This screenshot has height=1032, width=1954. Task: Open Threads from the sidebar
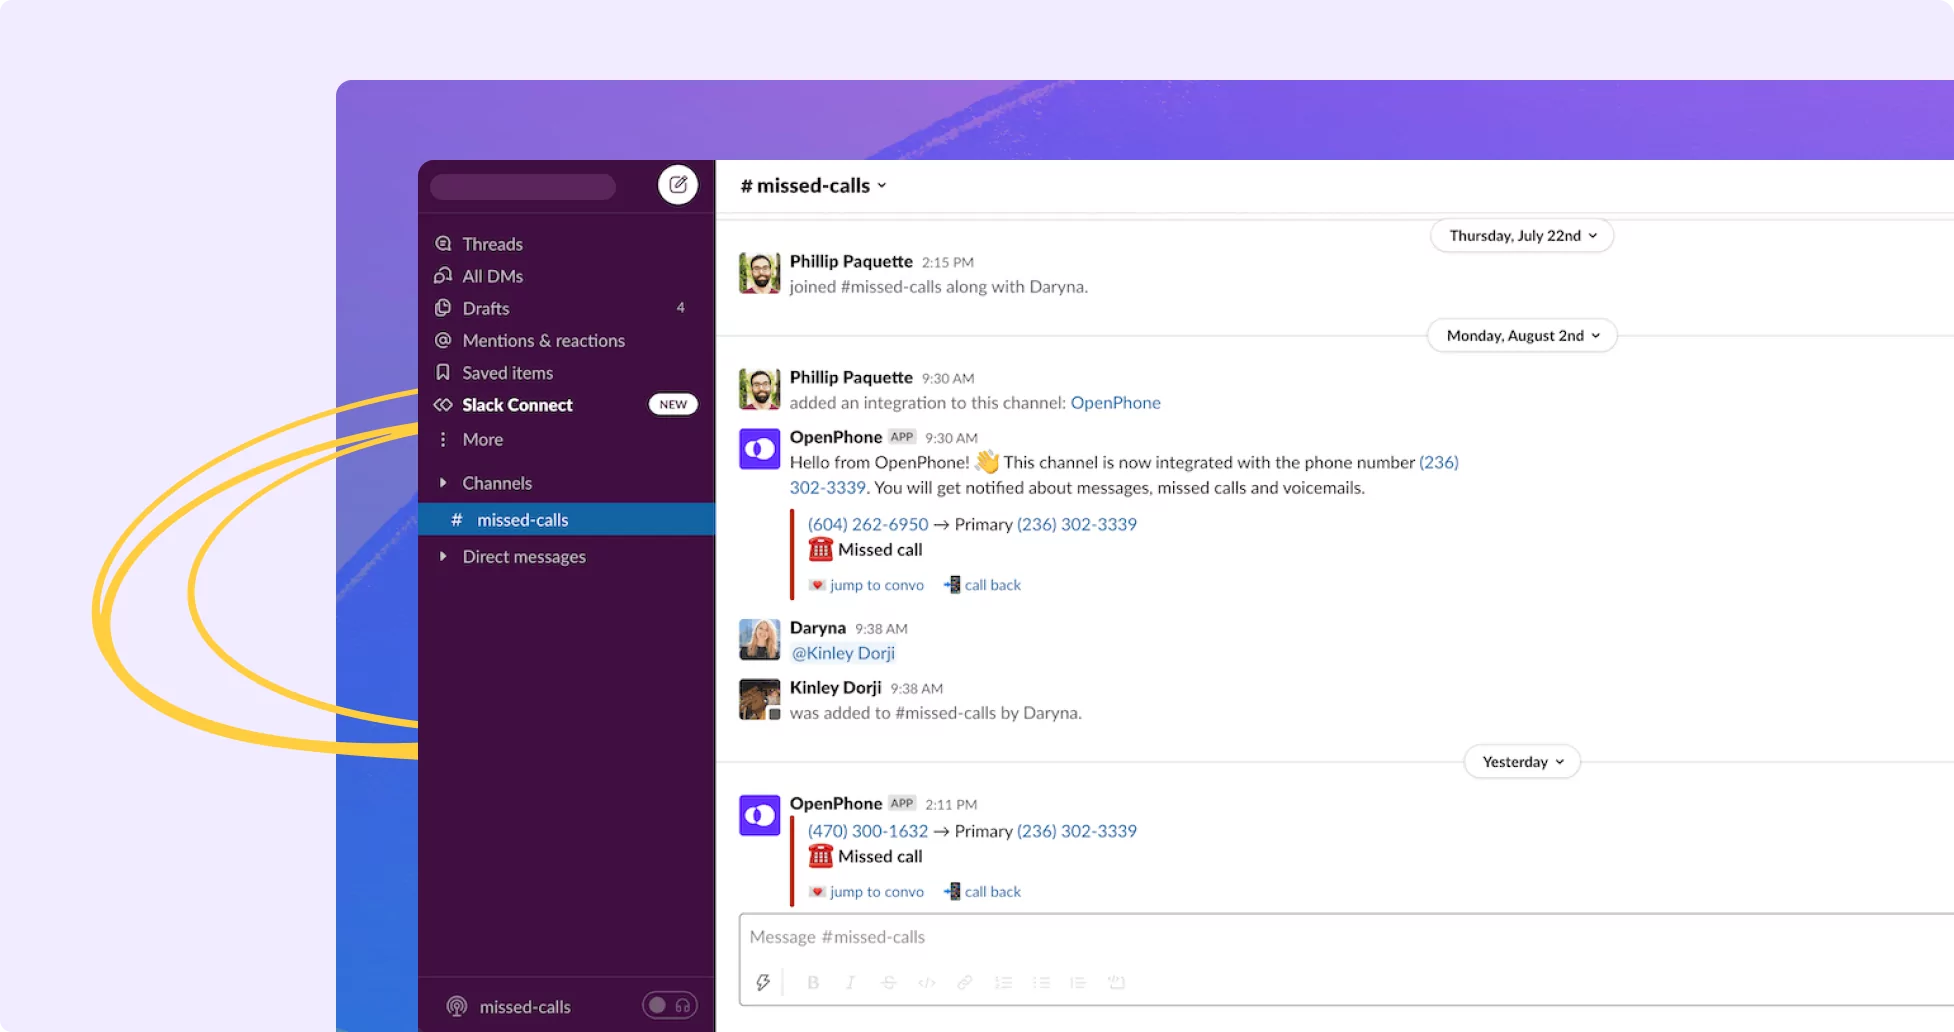point(492,243)
